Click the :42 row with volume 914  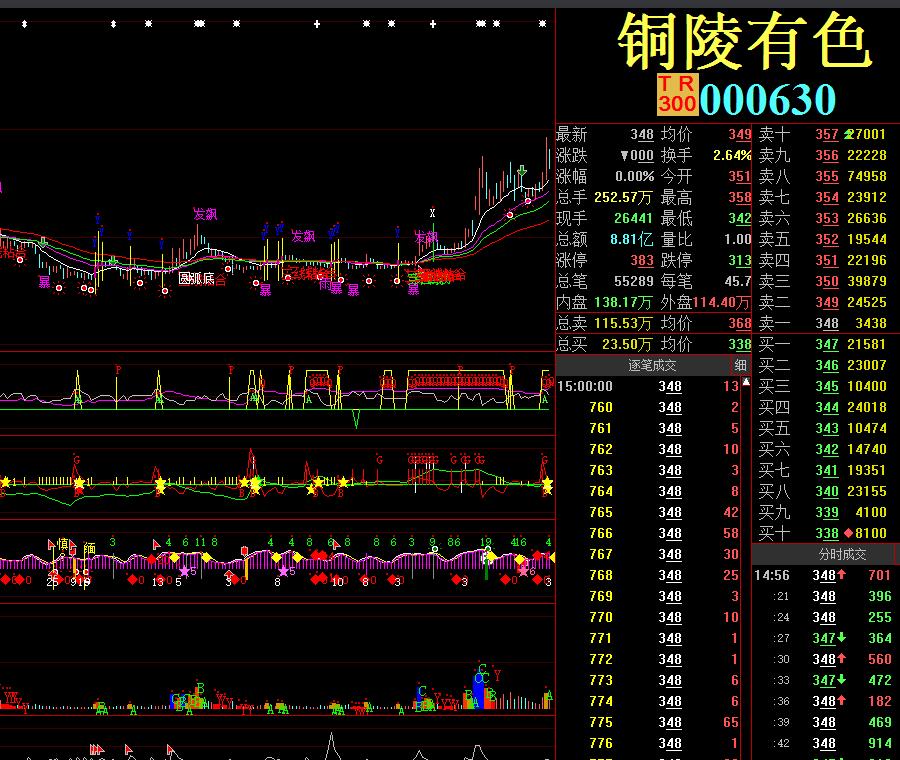coord(823,743)
